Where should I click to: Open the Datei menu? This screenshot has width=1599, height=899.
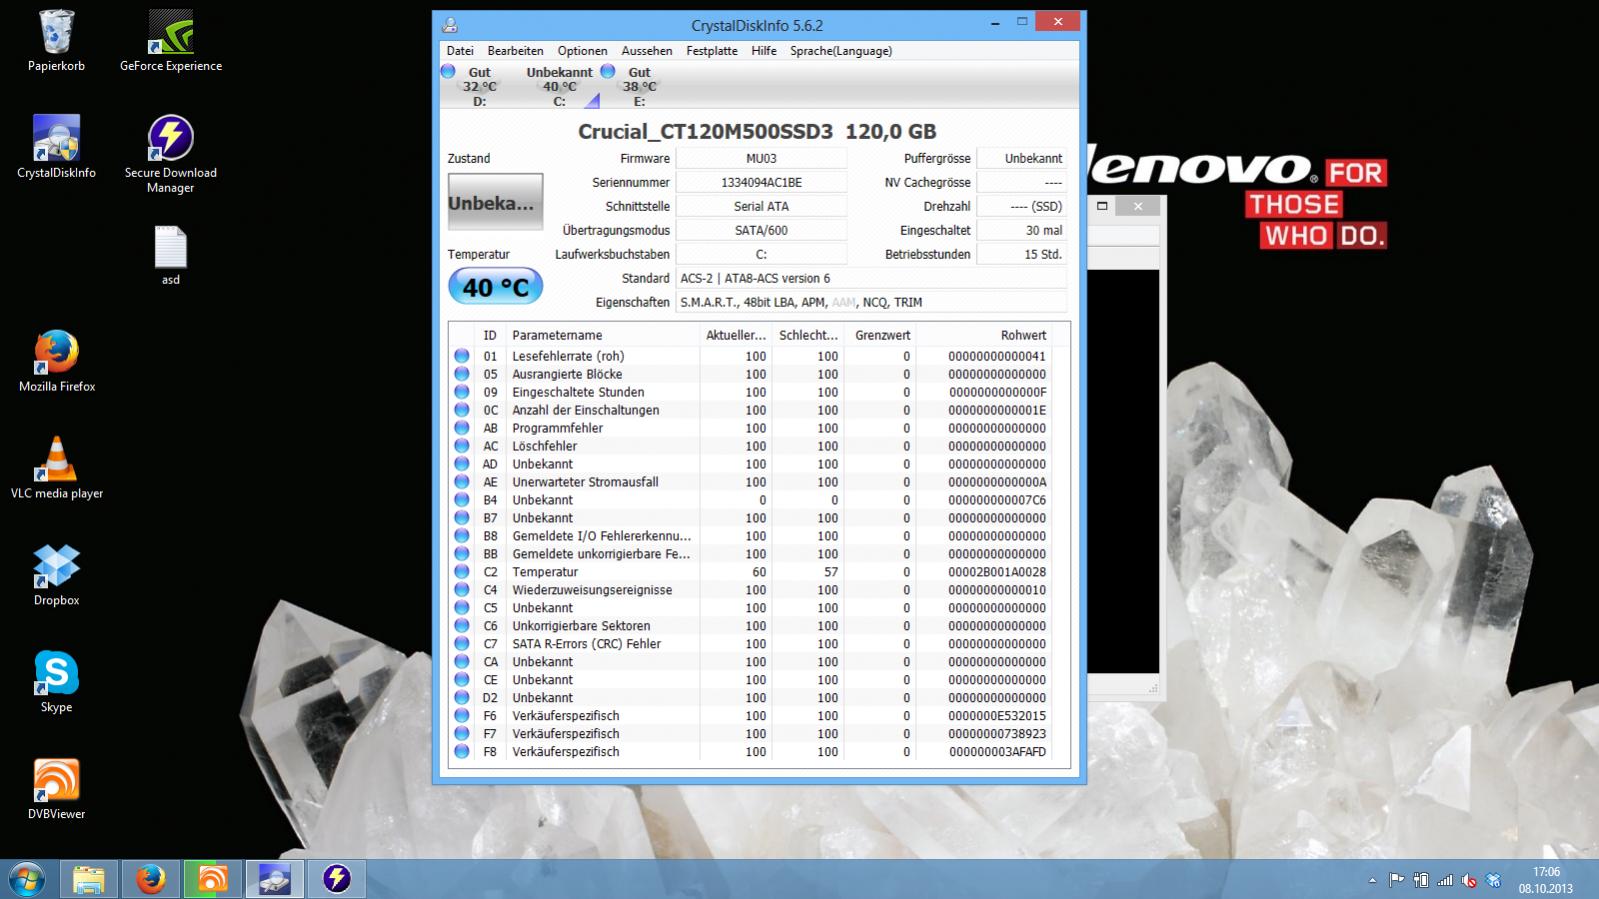pyautogui.click(x=460, y=51)
